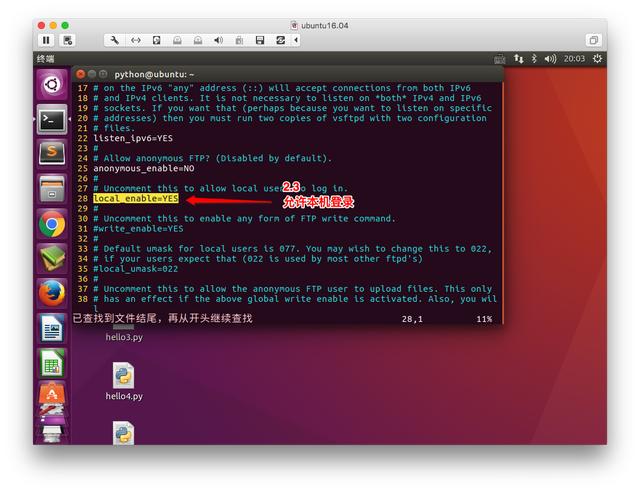Click the hard disk toolbar icon
The image size is (640, 492).
(x=156, y=40)
